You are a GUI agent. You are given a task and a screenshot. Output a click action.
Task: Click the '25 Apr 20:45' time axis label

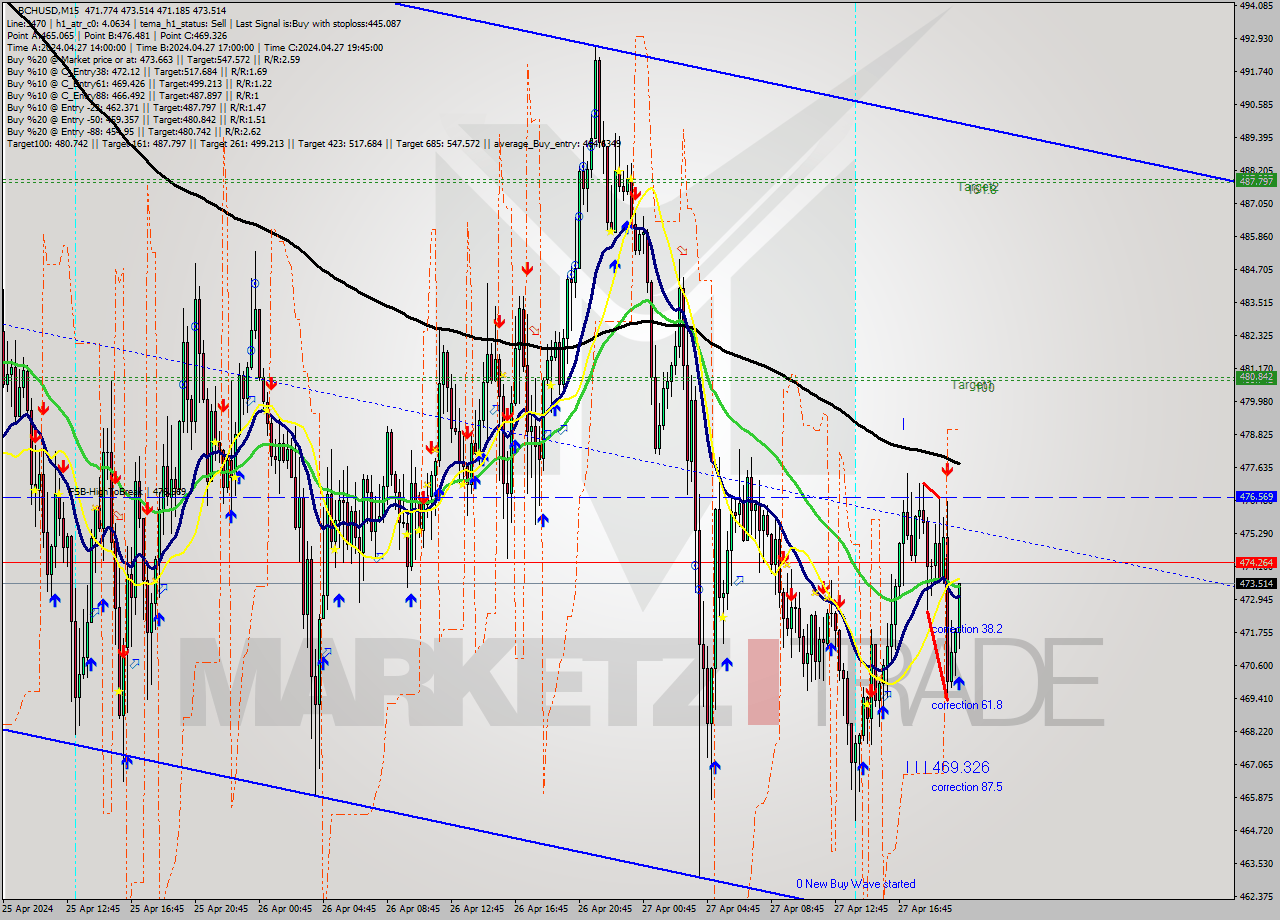(222, 909)
